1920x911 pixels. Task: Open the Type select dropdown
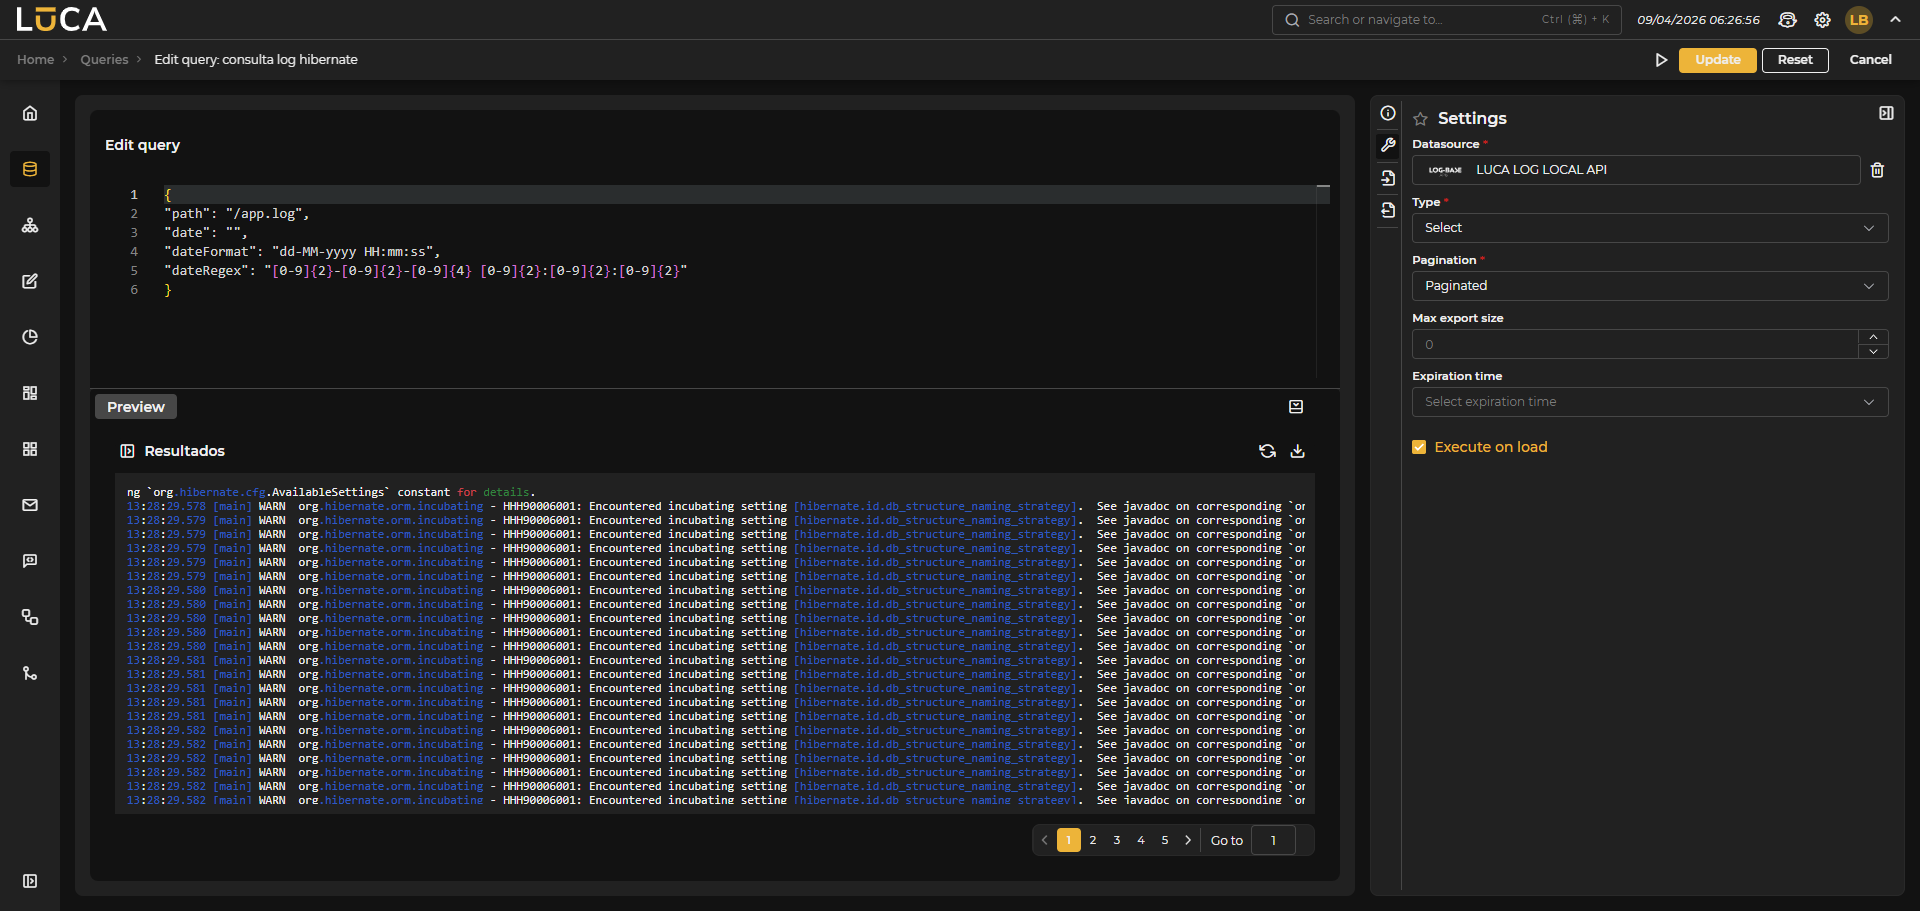pos(1650,227)
